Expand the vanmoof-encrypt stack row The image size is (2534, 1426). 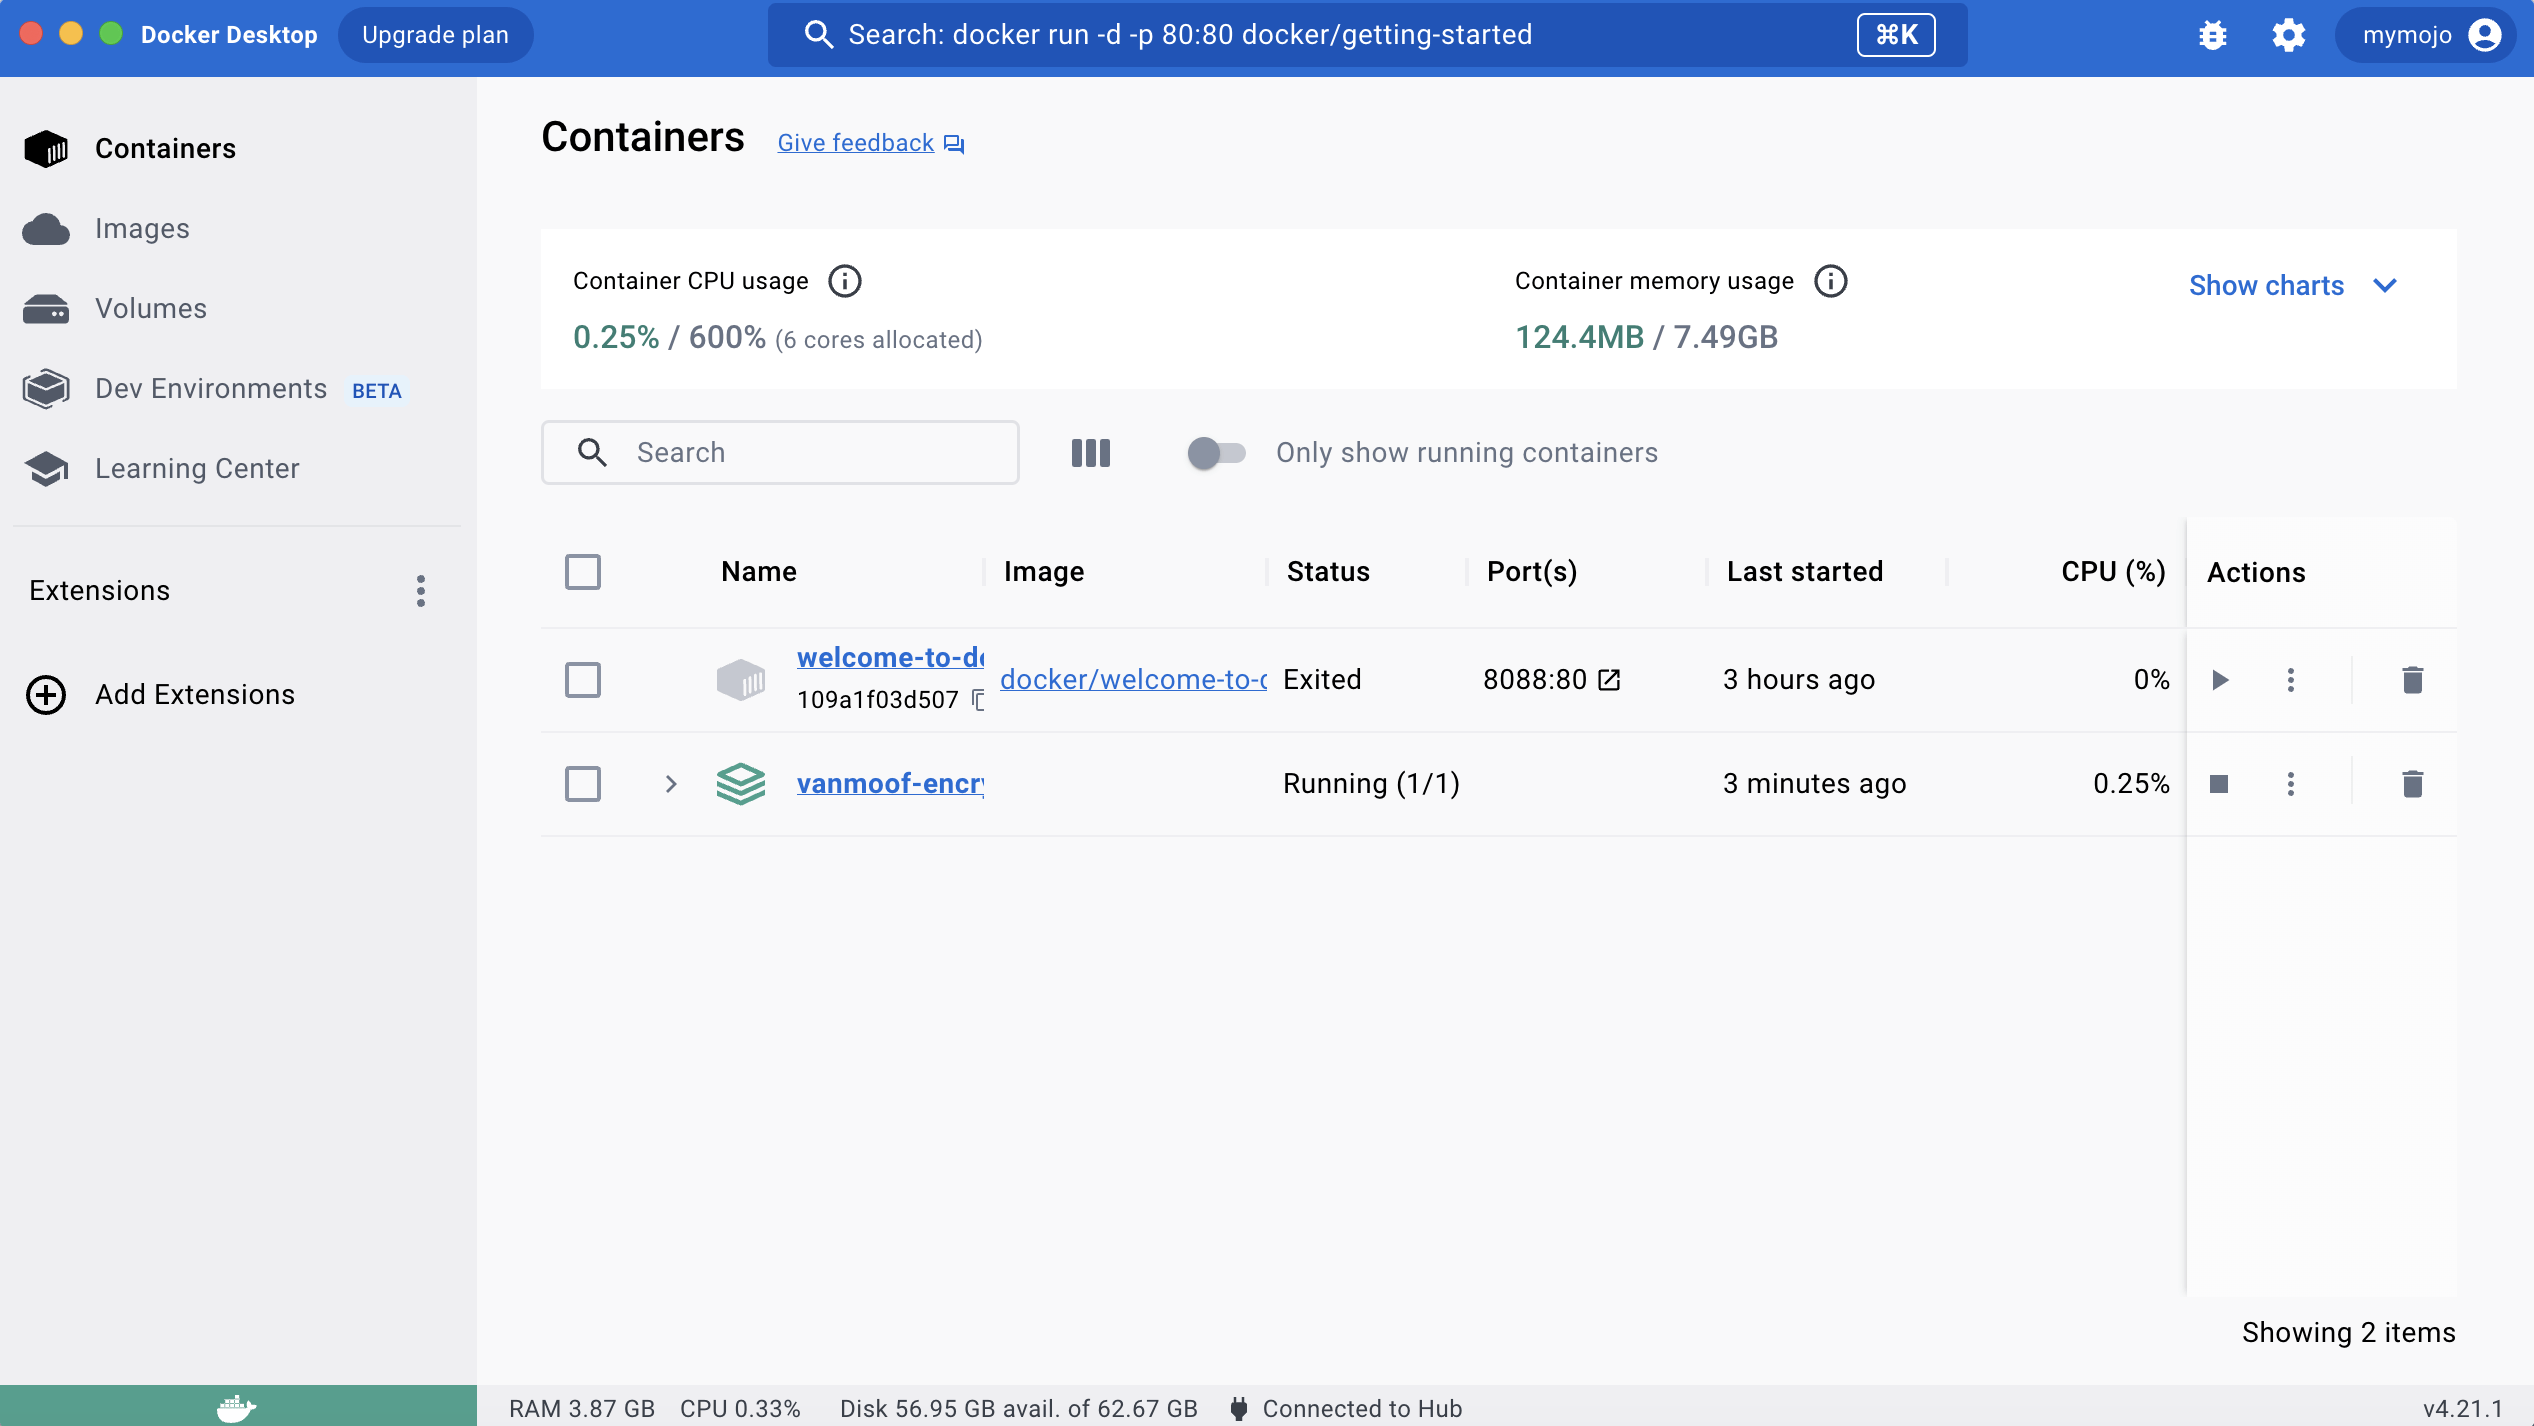click(671, 784)
